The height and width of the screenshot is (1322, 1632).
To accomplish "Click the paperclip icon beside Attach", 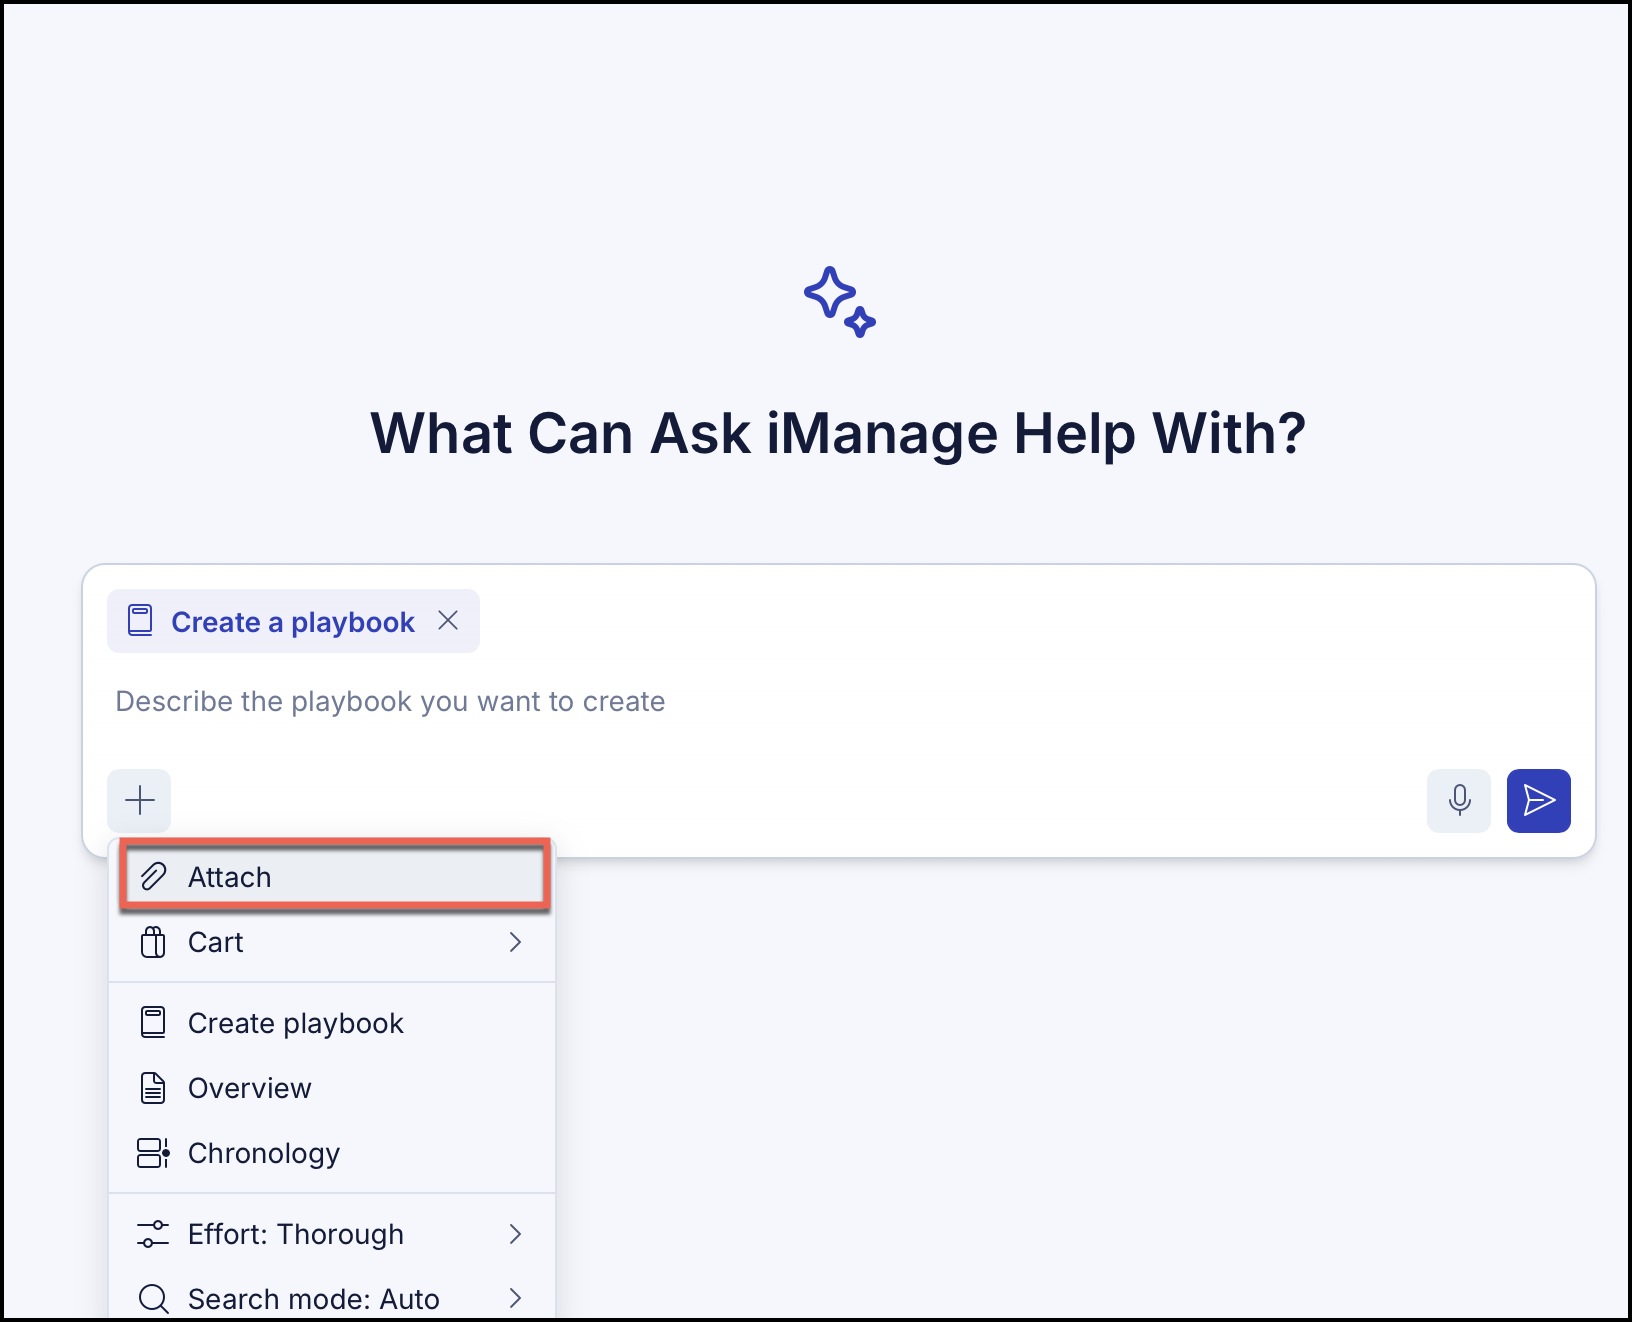I will pyautogui.click(x=153, y=876).
